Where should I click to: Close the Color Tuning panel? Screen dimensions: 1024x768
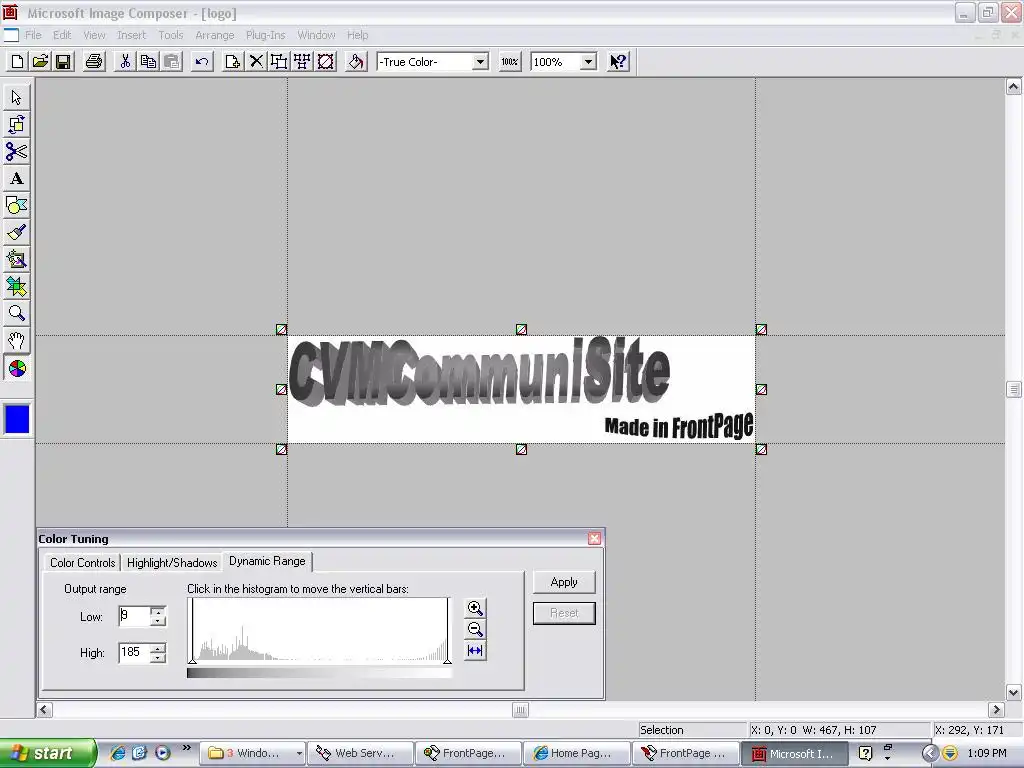(594, 538)
